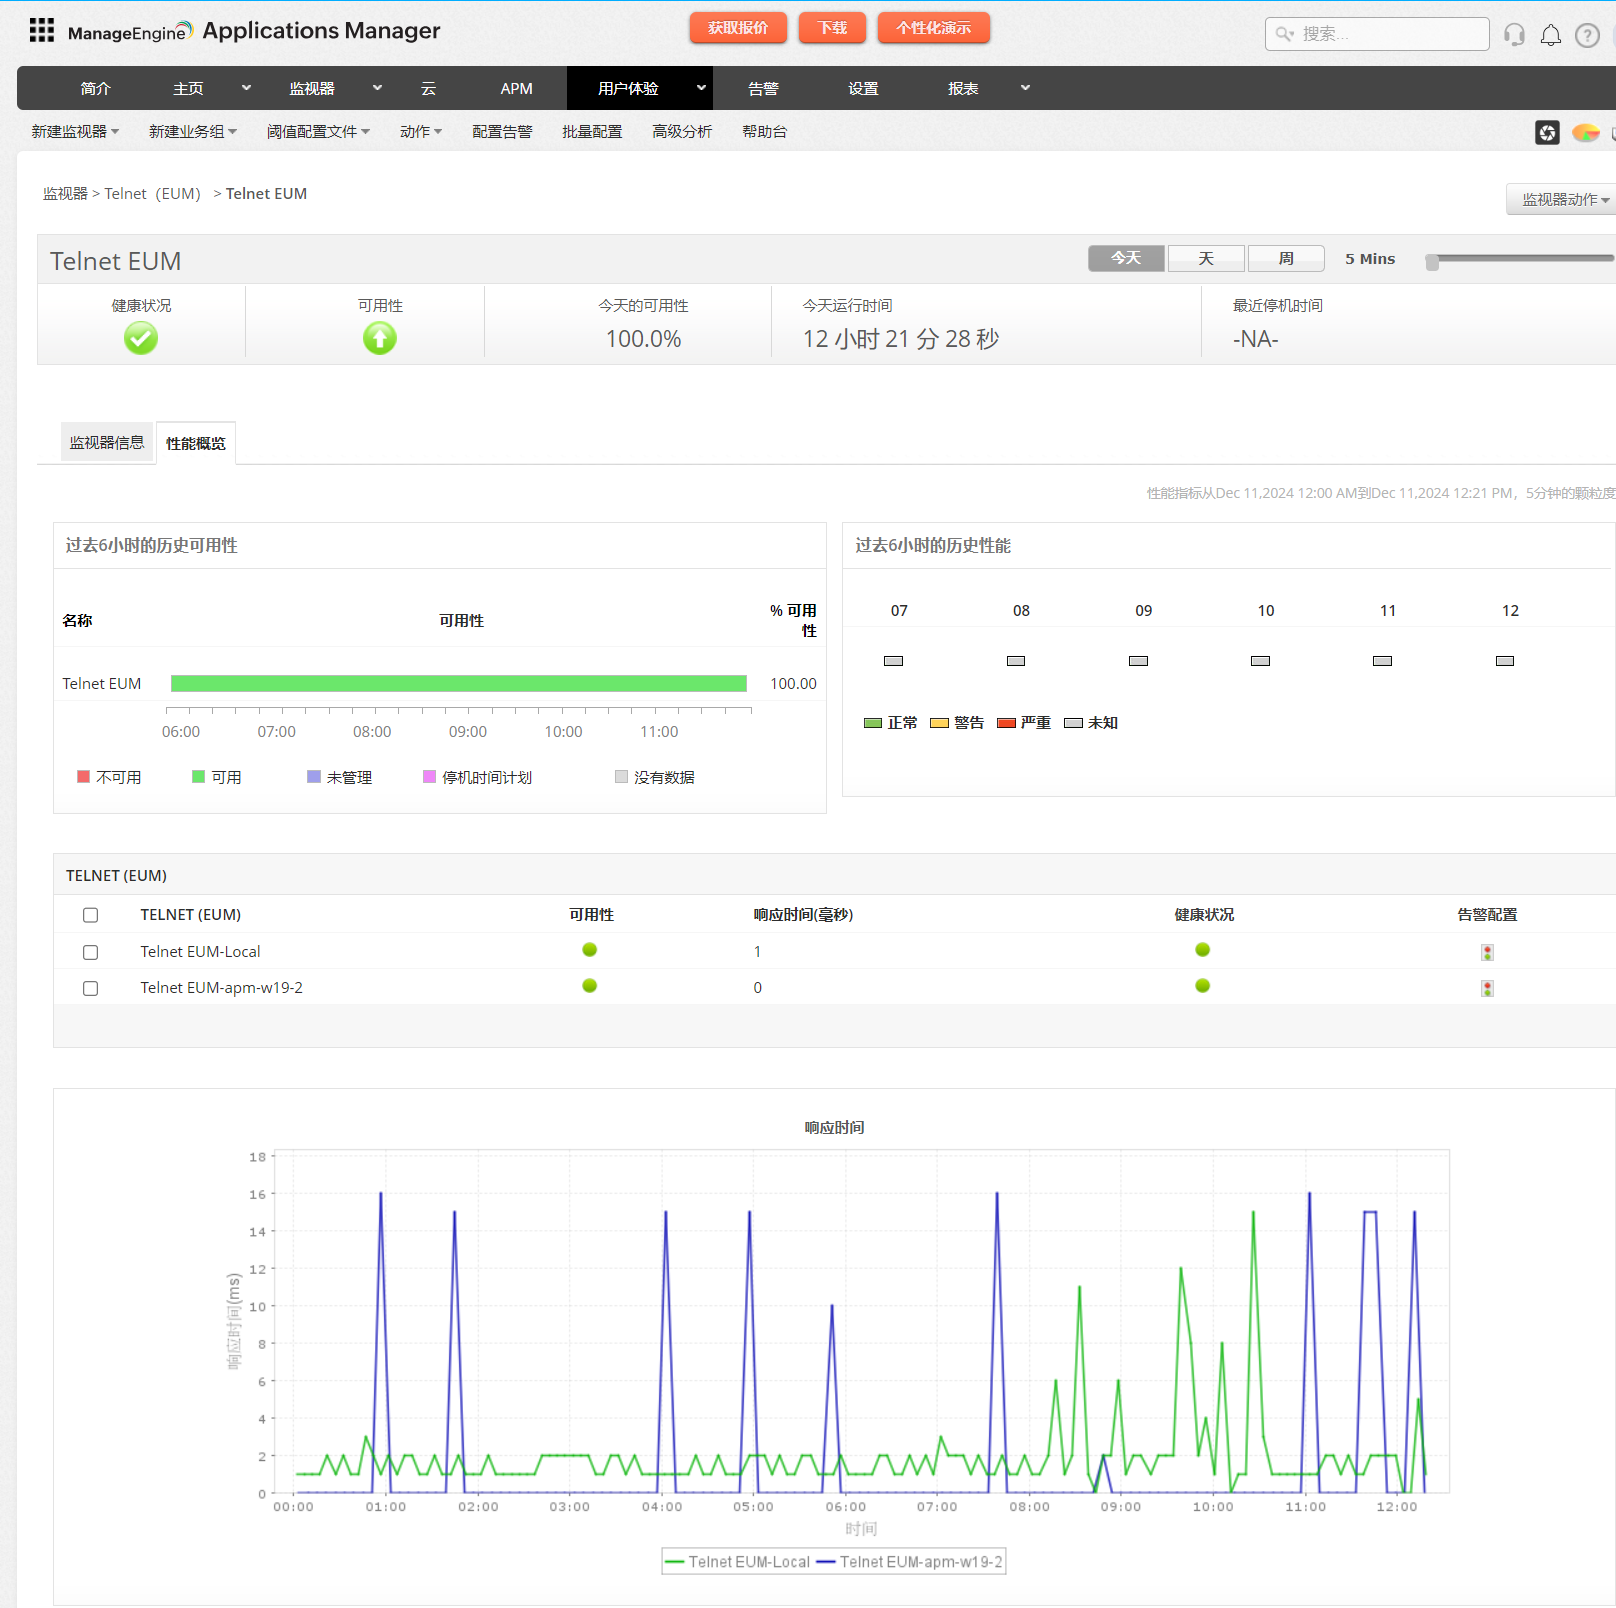Viewport: 1616px width, 1608px height.
Task: Click the 5 Mins polling interval slider handle
Action: [1432, 262]
